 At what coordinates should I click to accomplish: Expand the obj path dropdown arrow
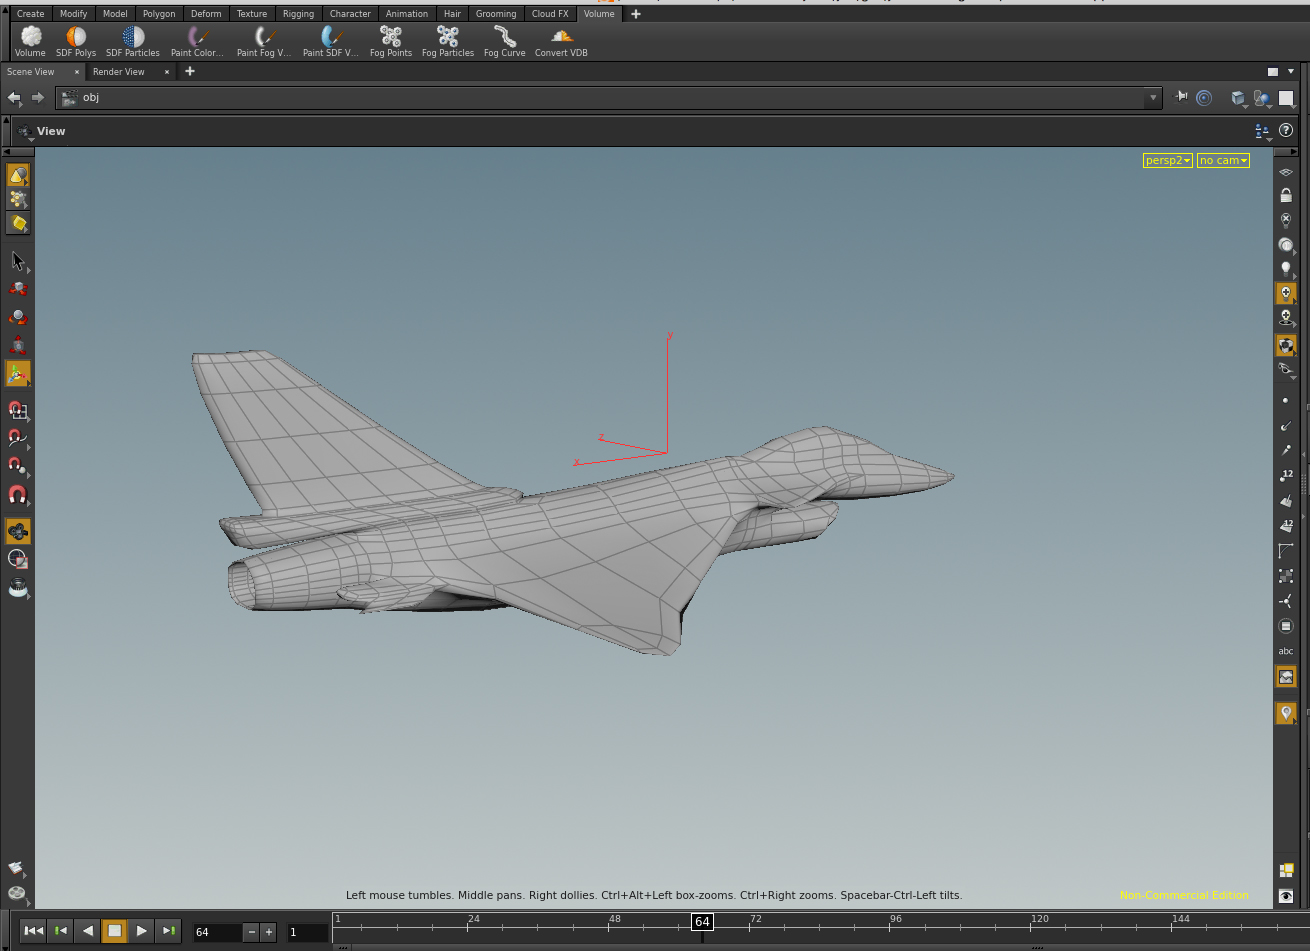tap(1153, 98)
